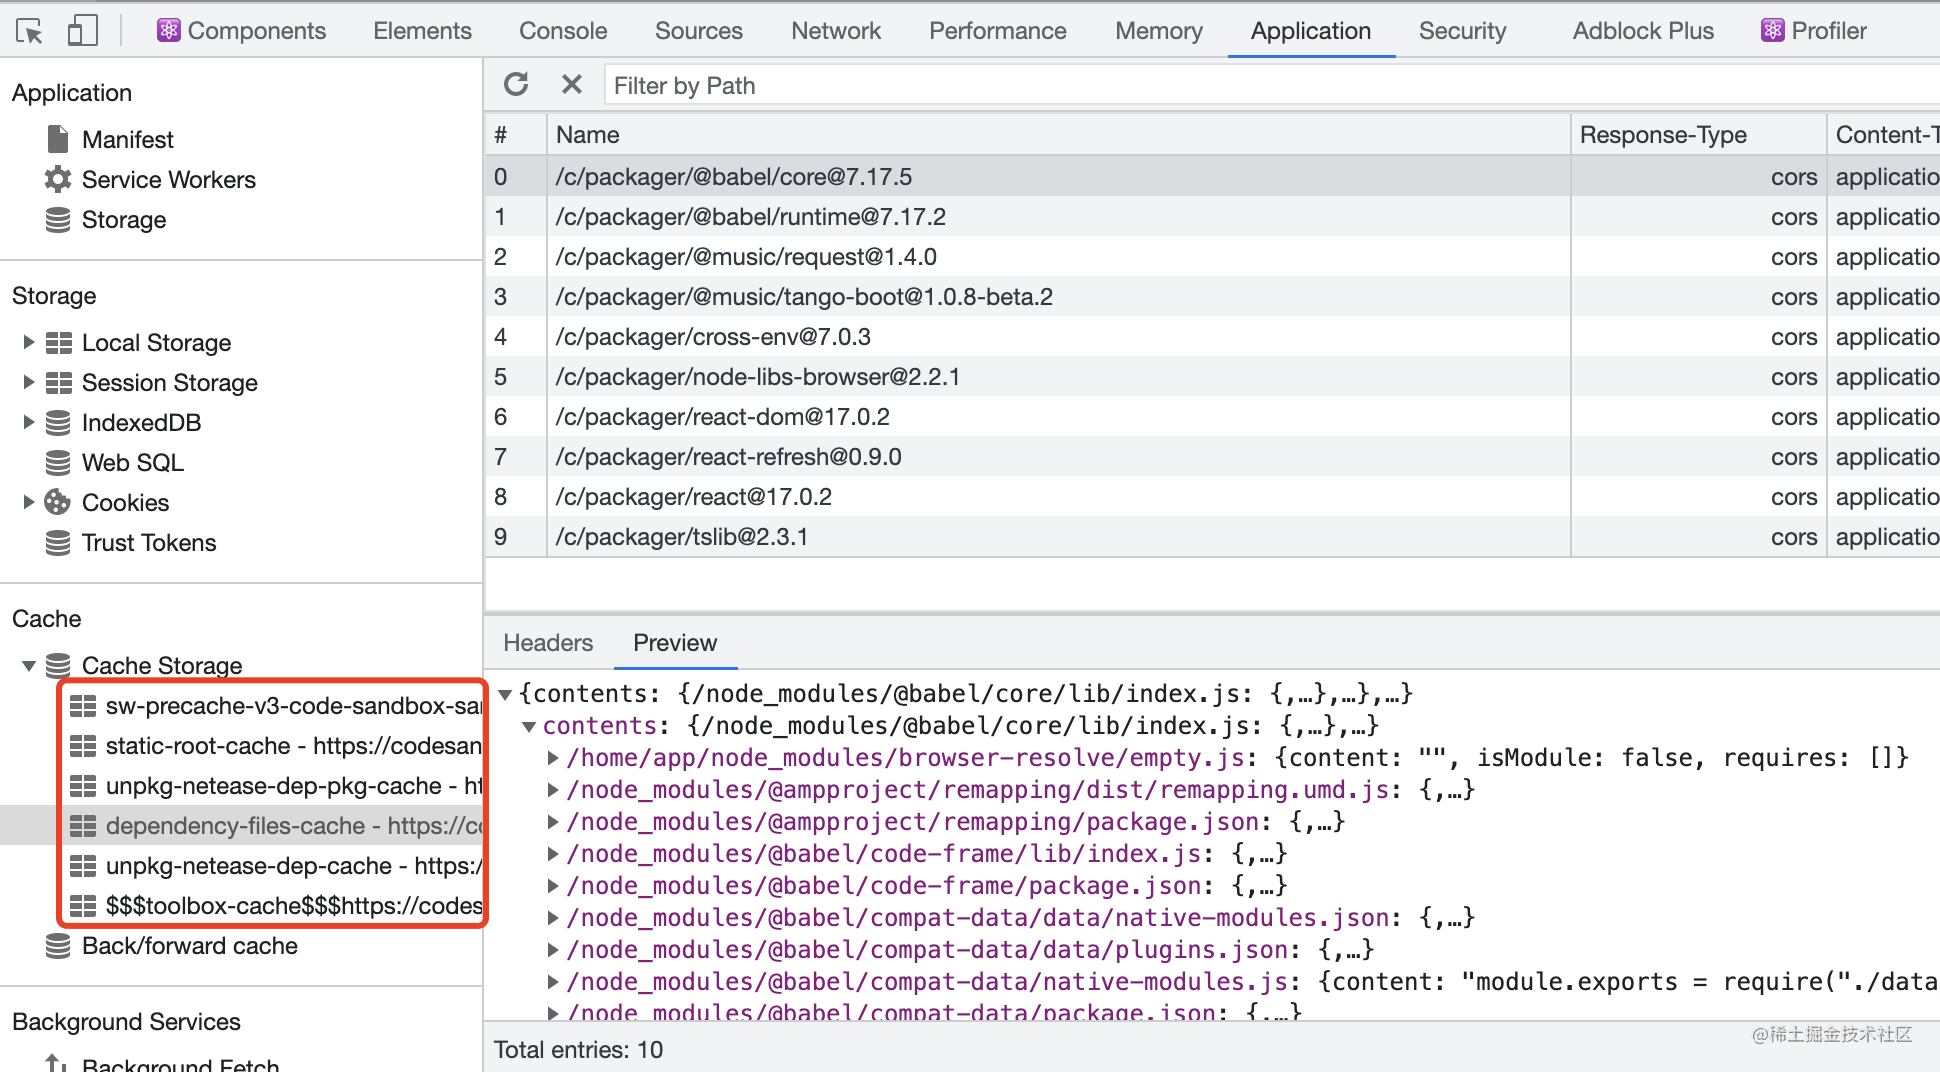
Task: Switch to the Components tab
Action: 241,31
